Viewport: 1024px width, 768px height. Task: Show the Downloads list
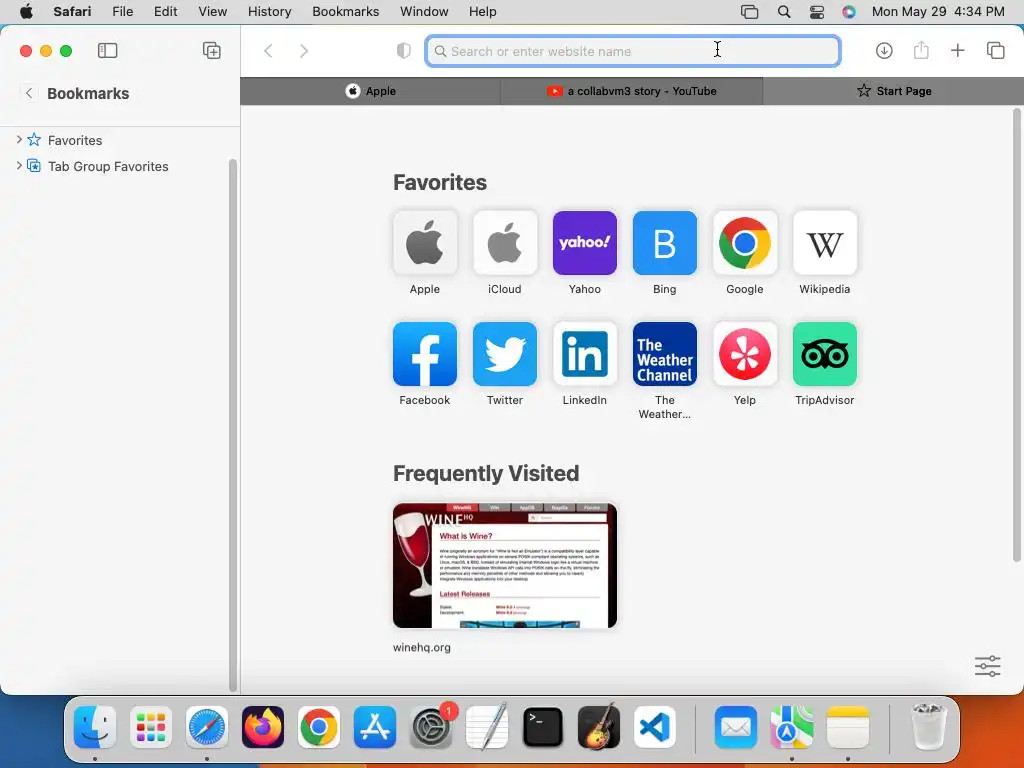[x=884, y=50]
